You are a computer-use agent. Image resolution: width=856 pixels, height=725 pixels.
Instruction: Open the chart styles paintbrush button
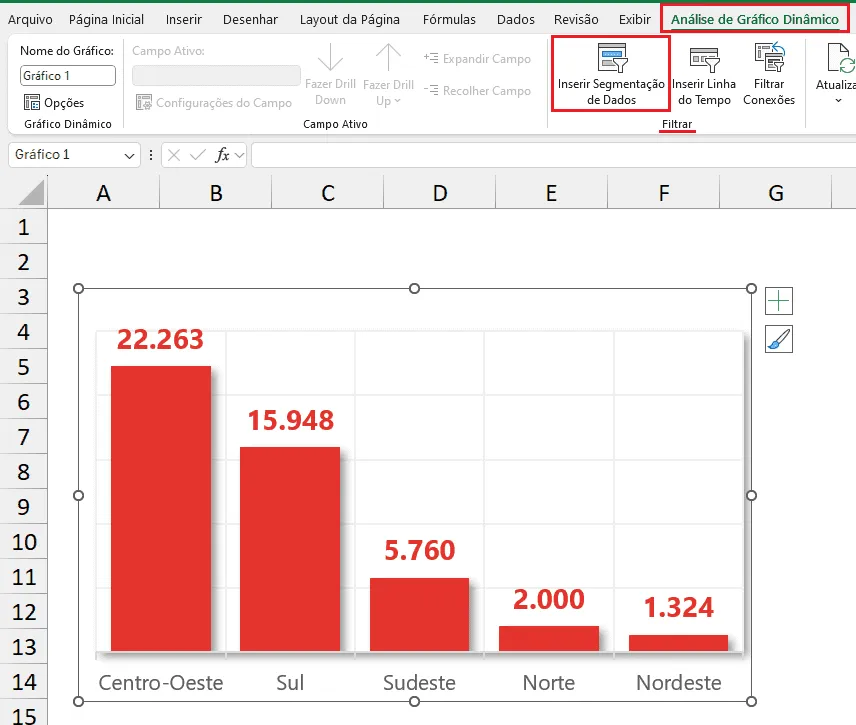coord(778,339)
